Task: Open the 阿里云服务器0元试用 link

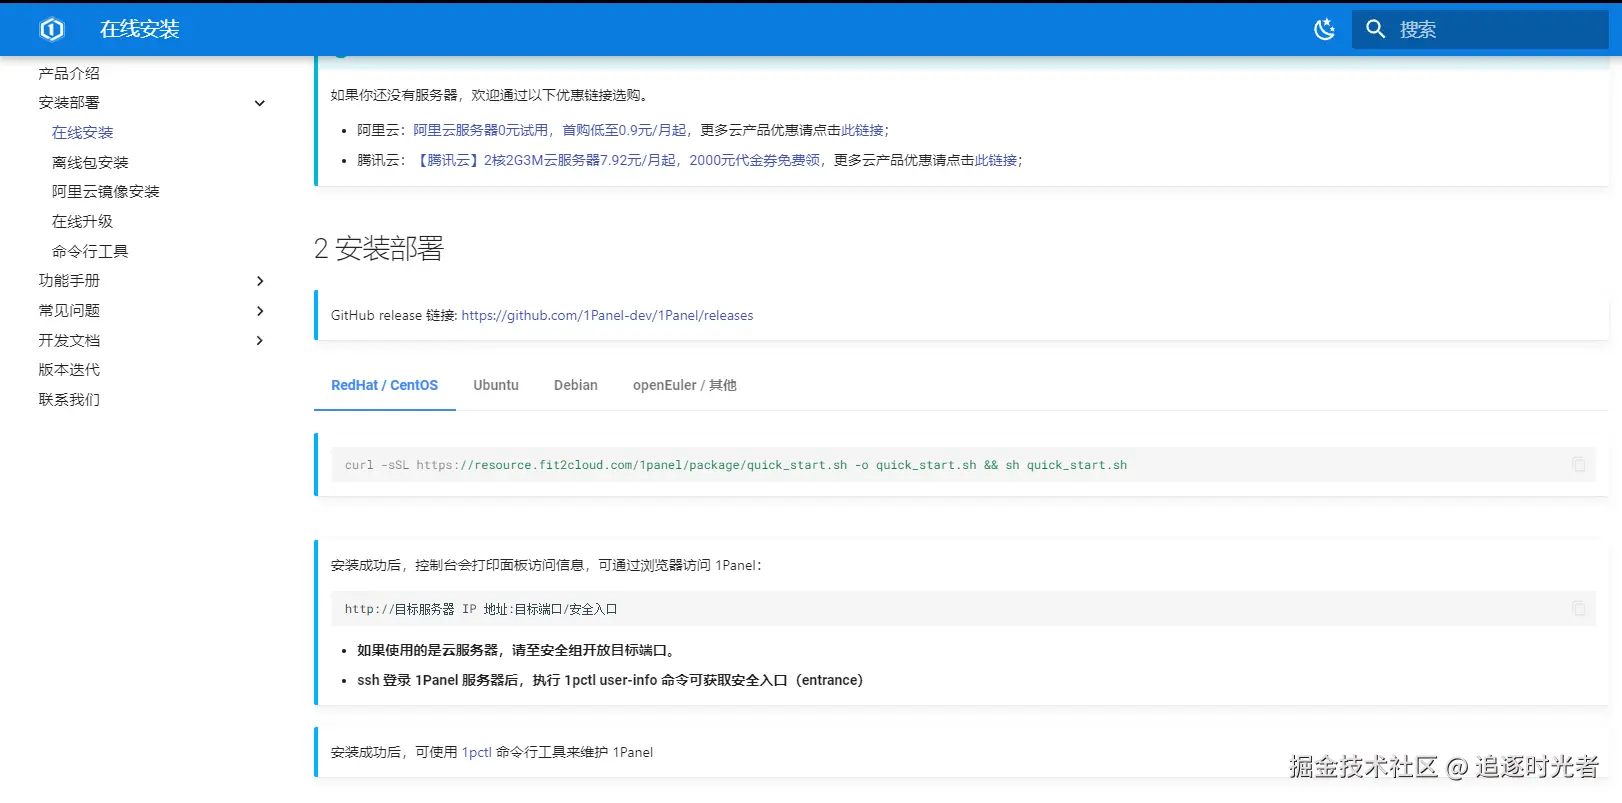Action: [481, 130]
